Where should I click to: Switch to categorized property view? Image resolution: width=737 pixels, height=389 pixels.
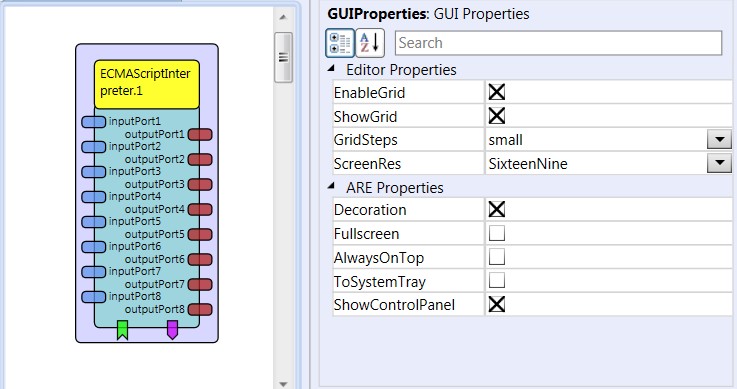(340, 43)
